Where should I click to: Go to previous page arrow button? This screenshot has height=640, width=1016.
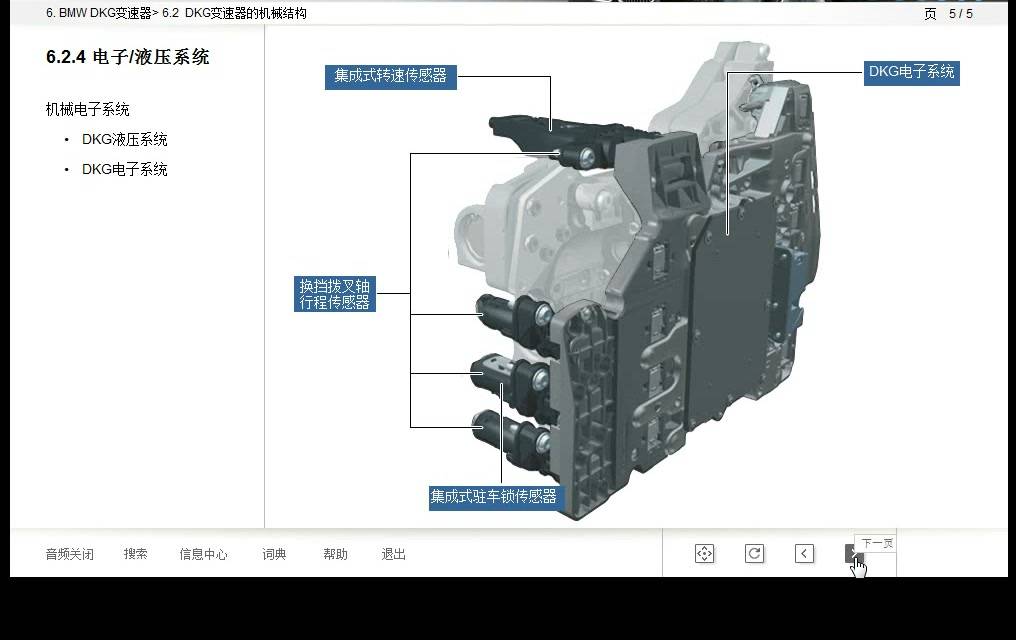click(804, 554)
